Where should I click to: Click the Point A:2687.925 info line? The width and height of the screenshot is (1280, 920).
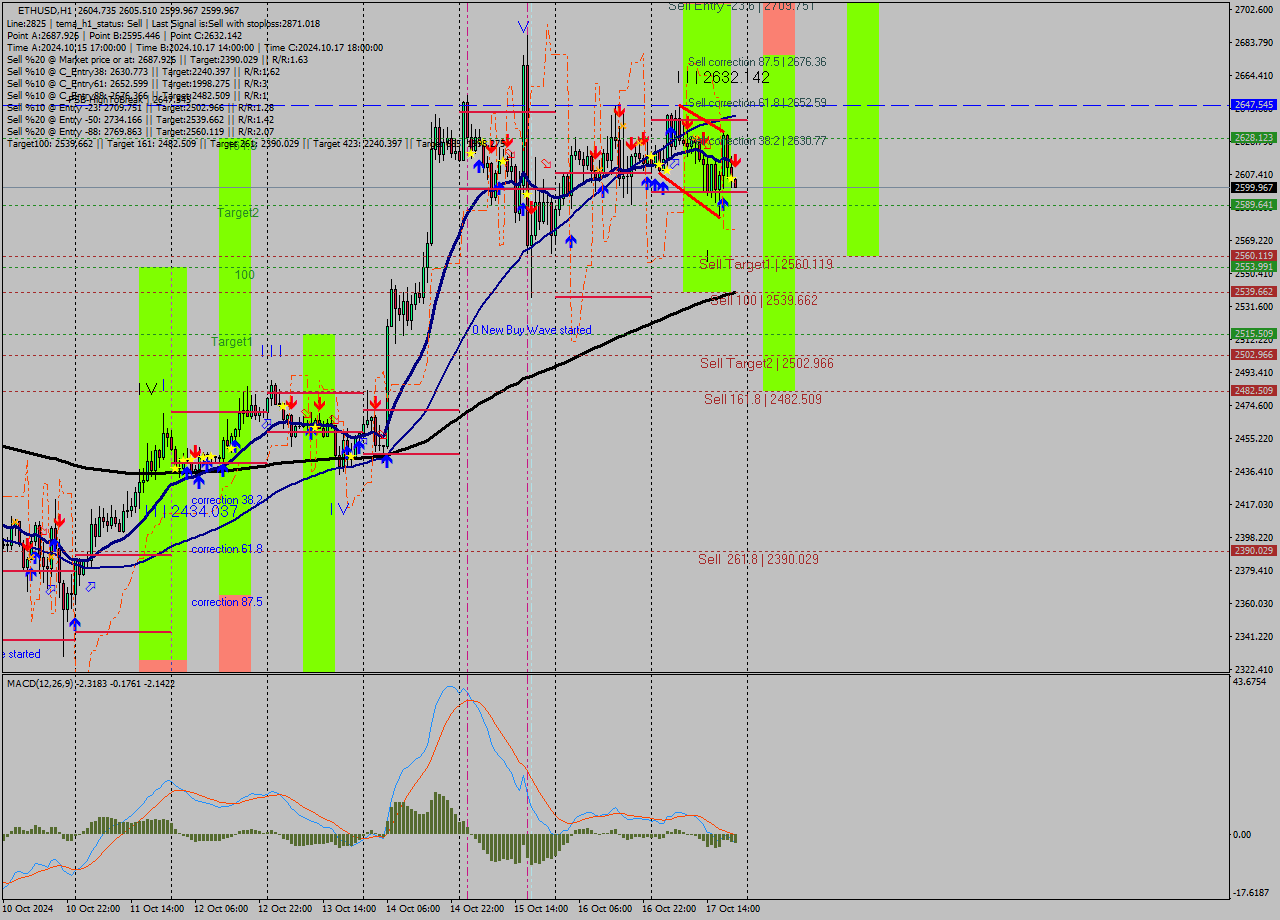pos(125,35)
